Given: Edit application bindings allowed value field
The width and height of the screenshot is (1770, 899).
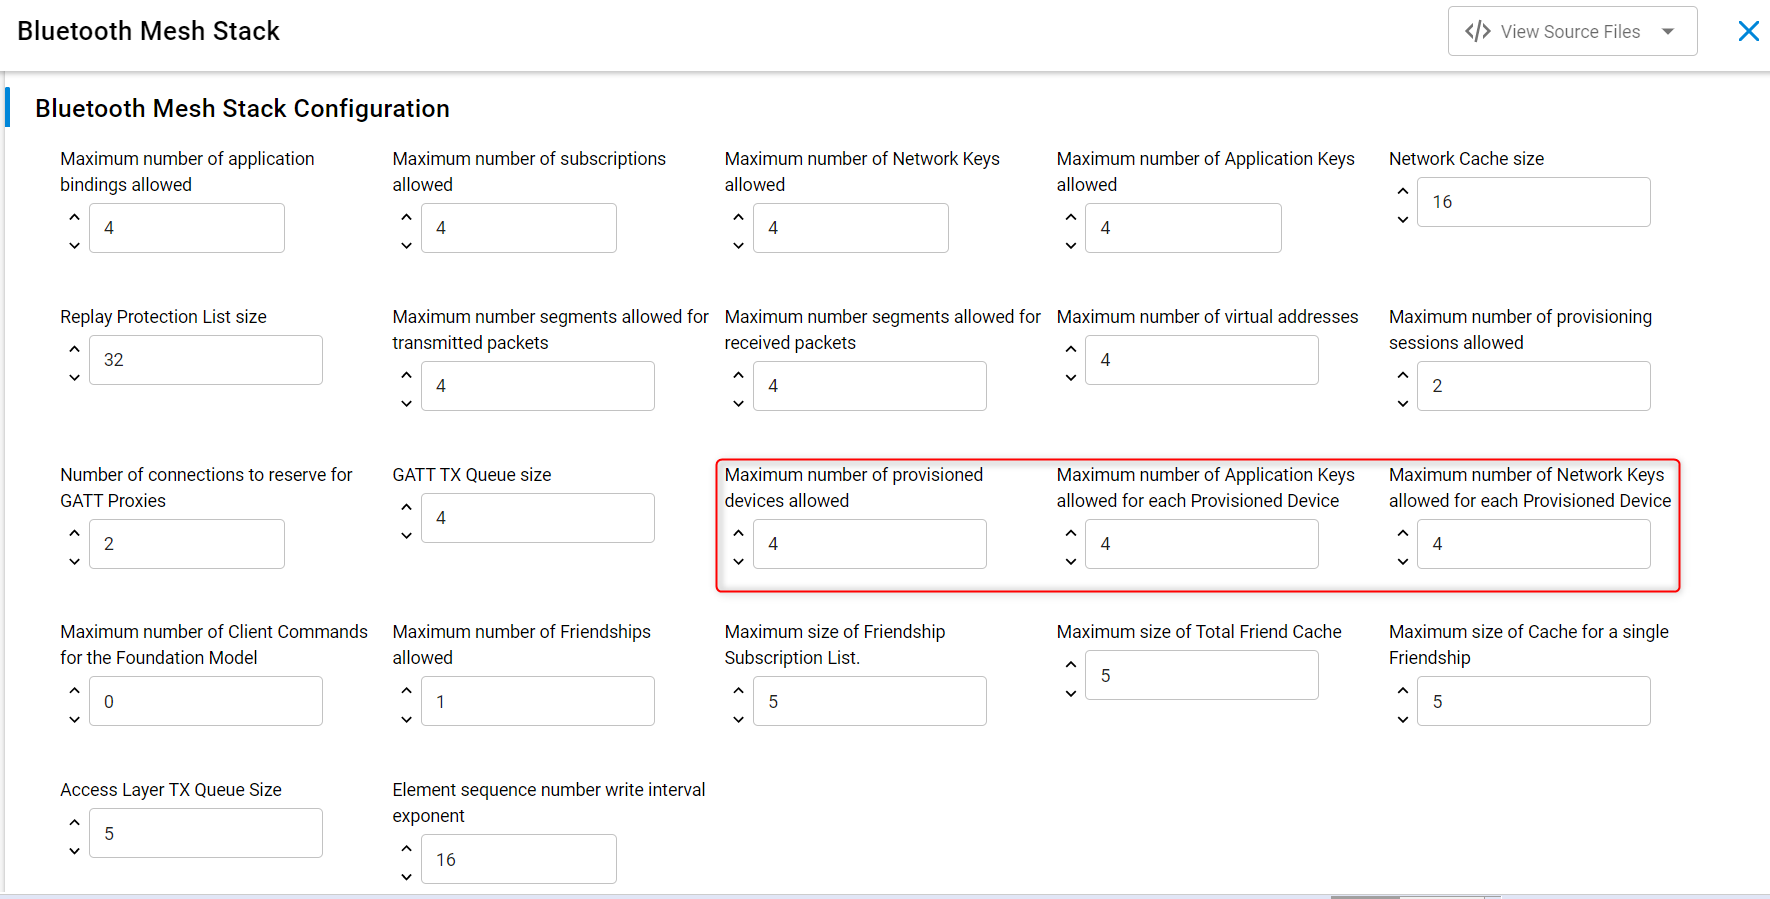Looking at the screenshot, I should click(x=187, y=228).
